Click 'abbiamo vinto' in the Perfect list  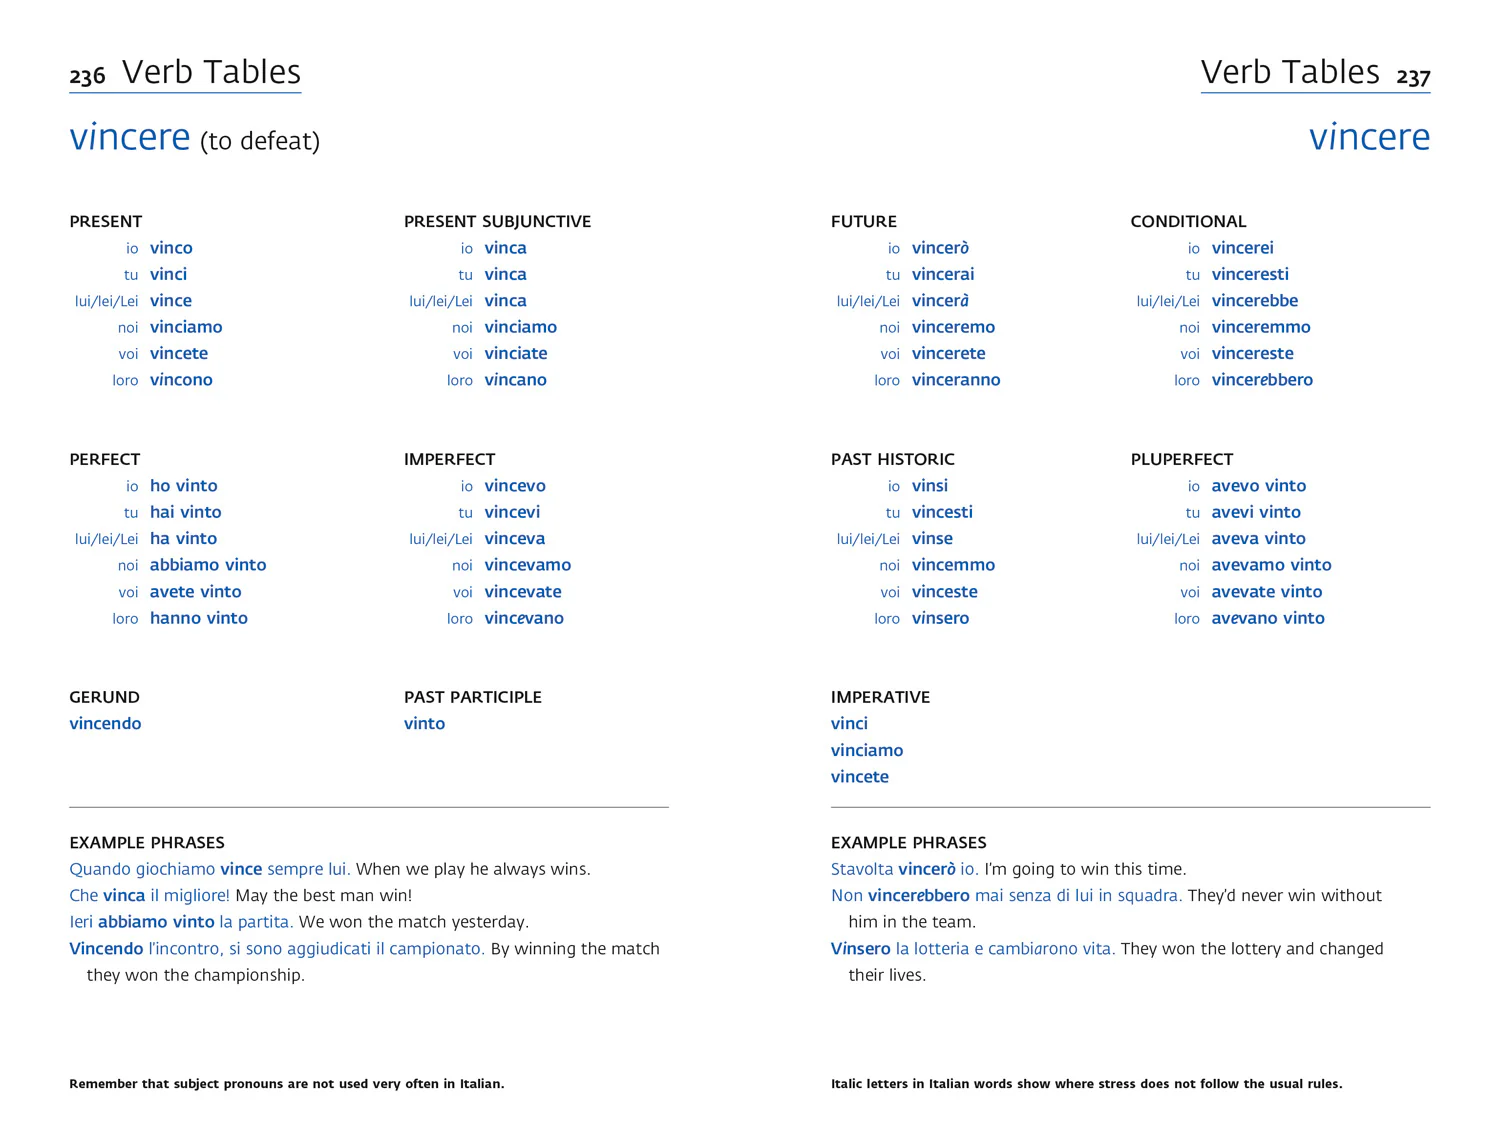pos(208,565)
